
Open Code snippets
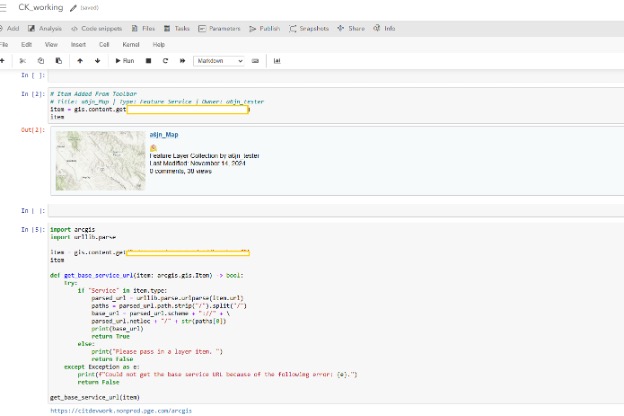pyautogui.click(x=96, y=28)
